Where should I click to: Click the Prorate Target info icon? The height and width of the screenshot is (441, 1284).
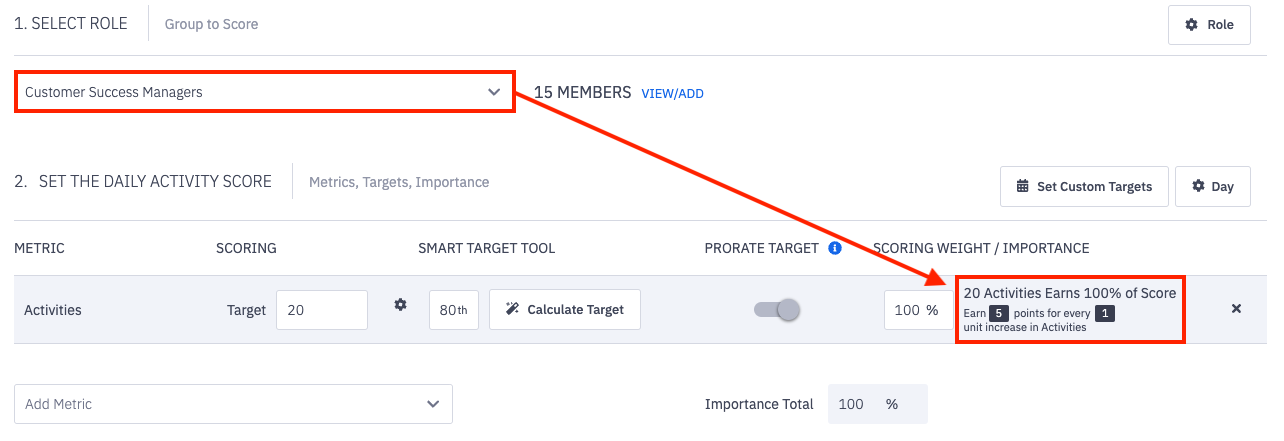(x=835, y=248)
